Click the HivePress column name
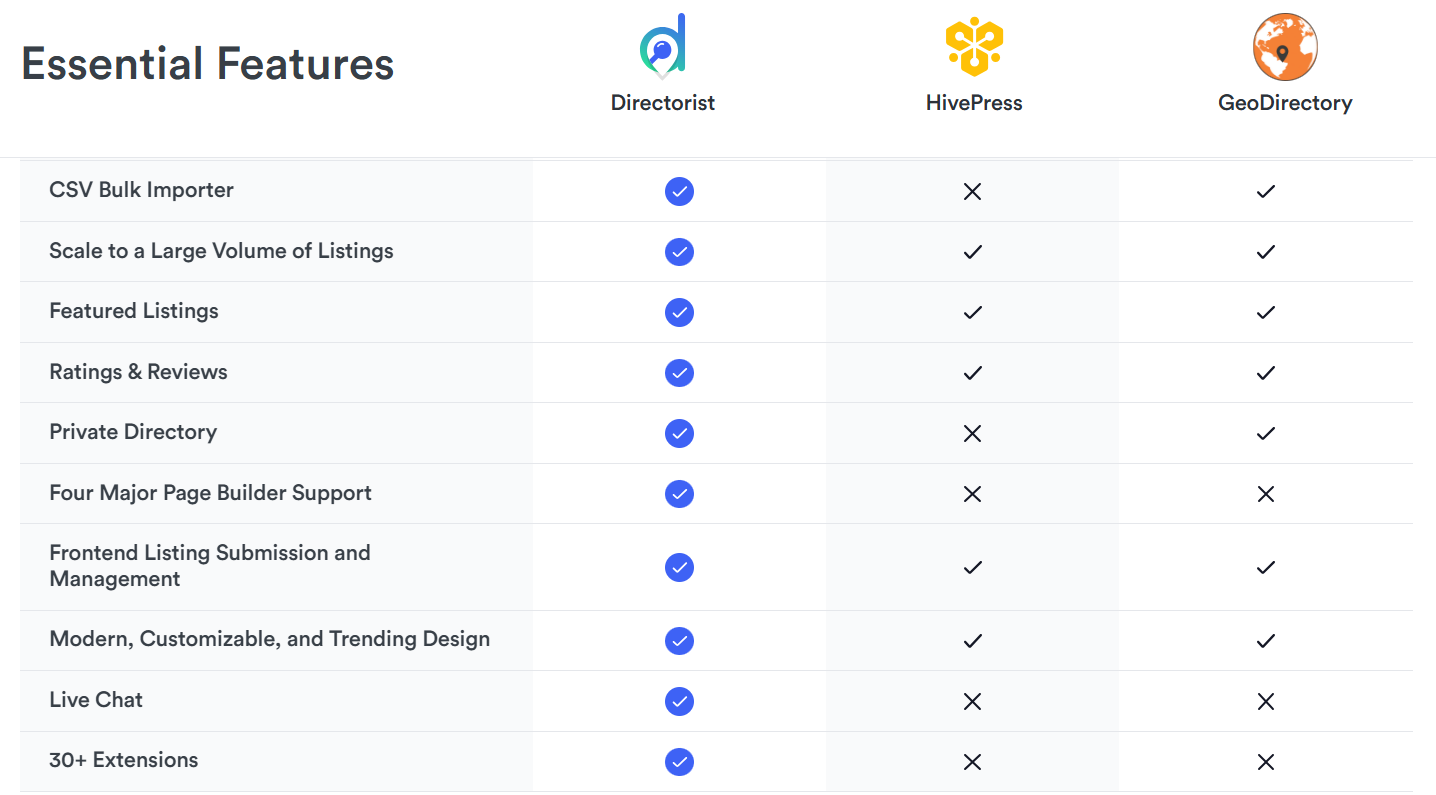 coord(974,103)
